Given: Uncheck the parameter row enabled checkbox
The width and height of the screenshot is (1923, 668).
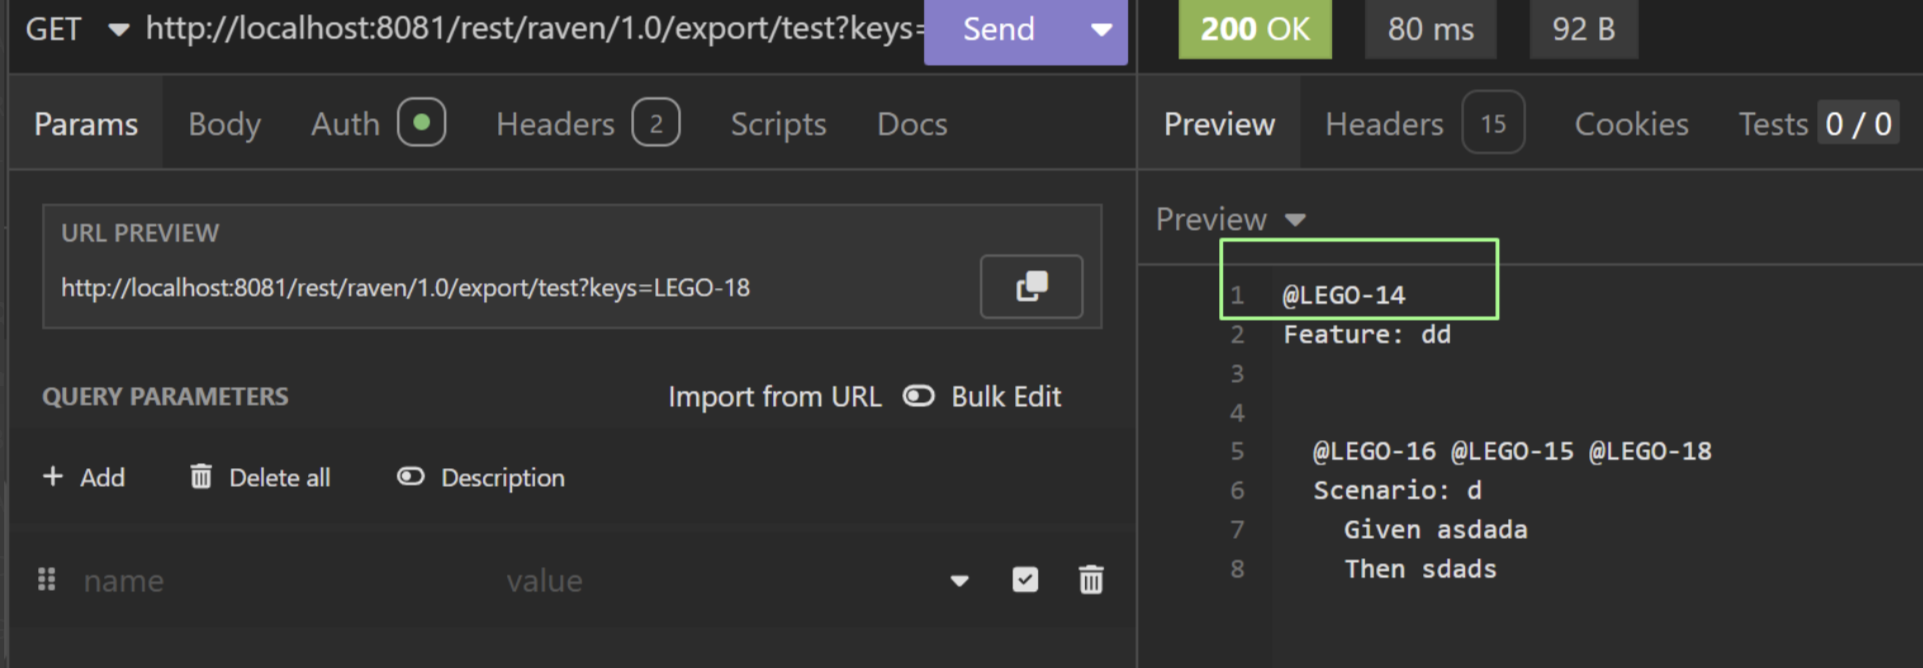Looking at the screenshot, I should click(1025, 580).
